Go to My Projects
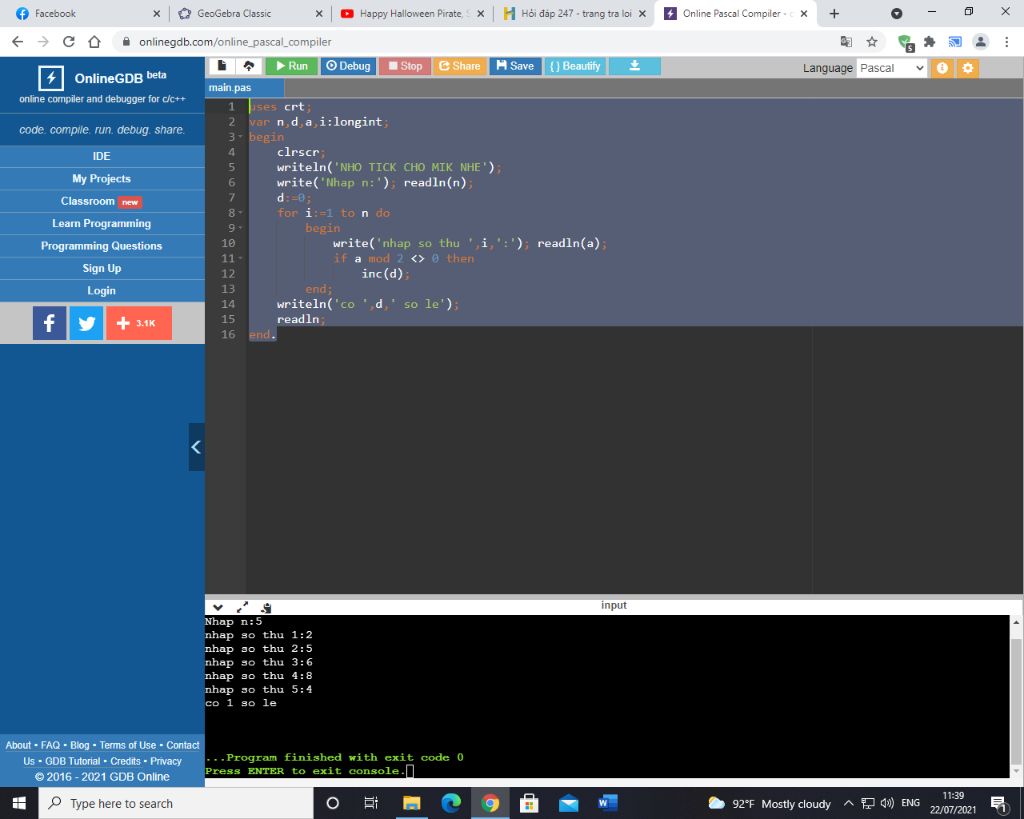The image size is (1024, 819). [102, 179]
